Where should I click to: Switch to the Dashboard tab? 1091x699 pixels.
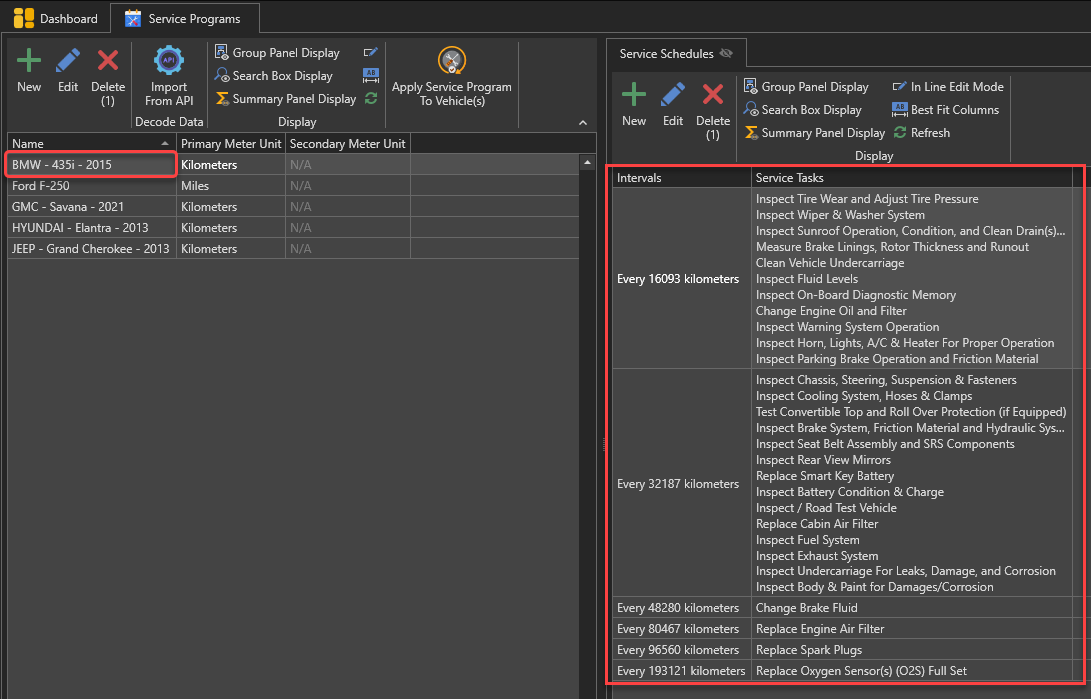click(x=56, y=19)
